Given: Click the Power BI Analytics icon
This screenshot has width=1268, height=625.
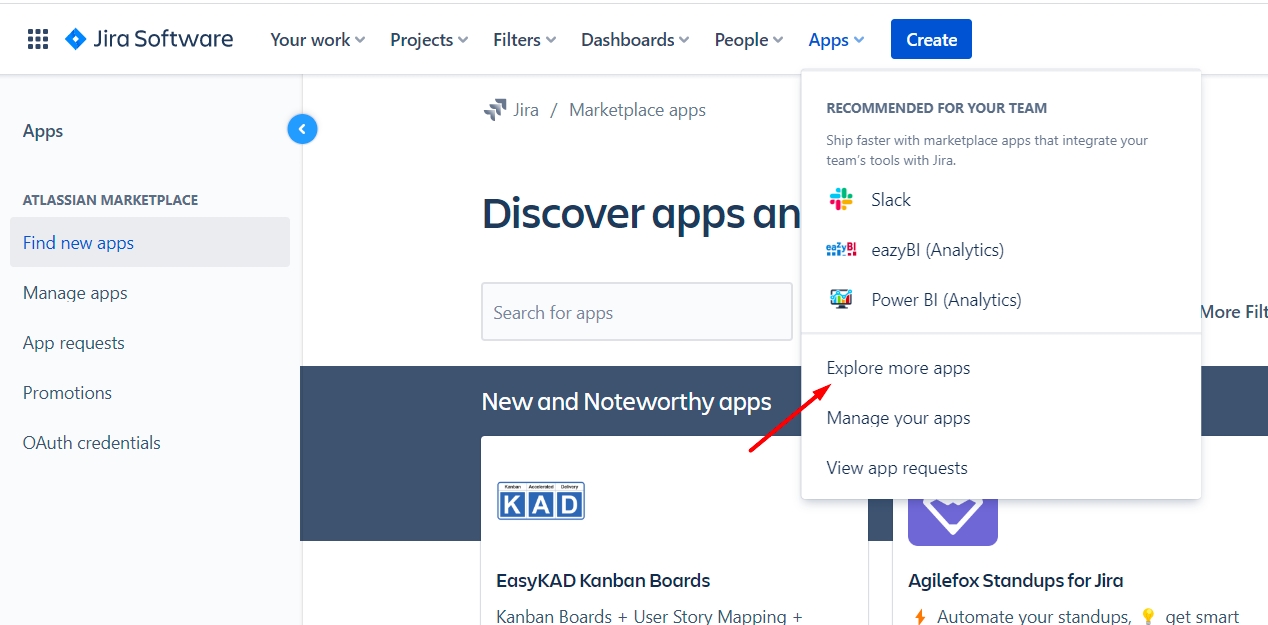Looking at the screenshot, I should [x=841, y=299].
